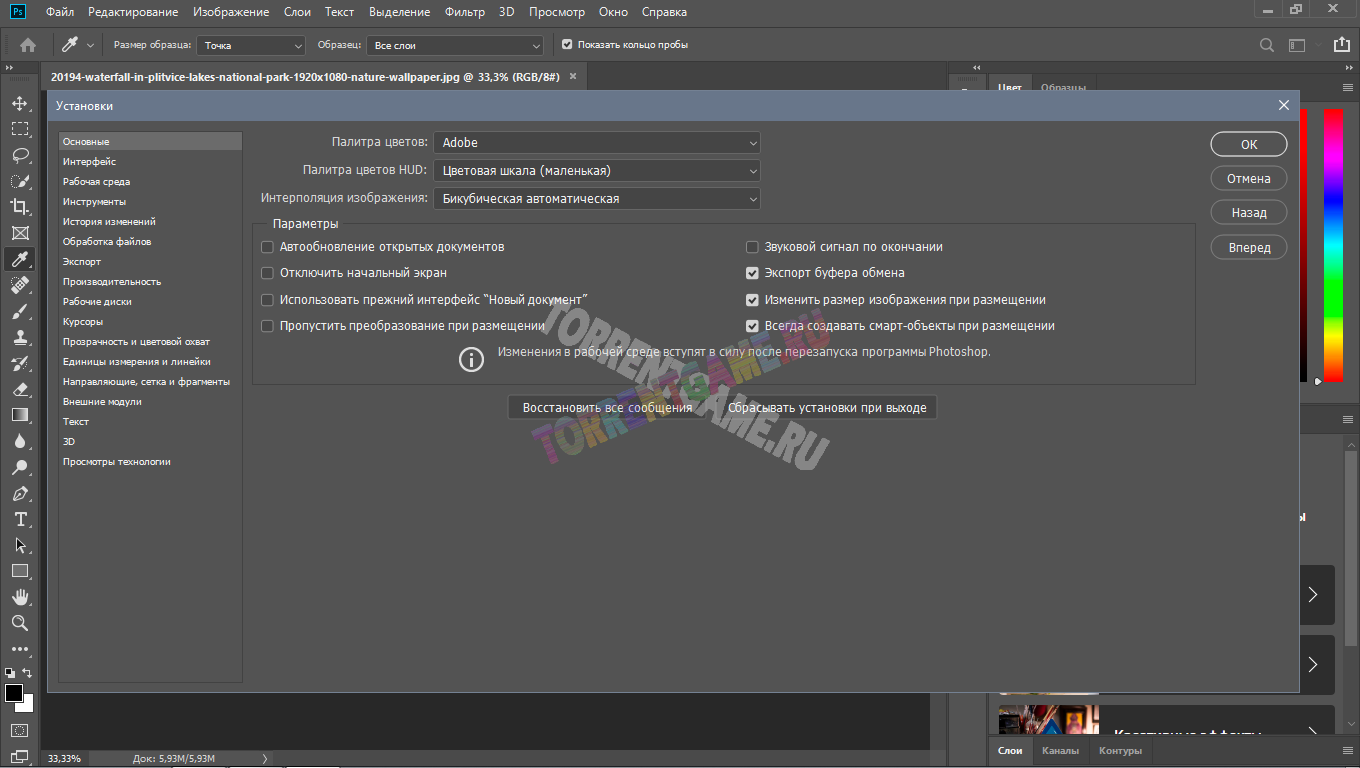Switch to the Каналы tab
Screen dimensions: 1360x768
[1060, 751]
